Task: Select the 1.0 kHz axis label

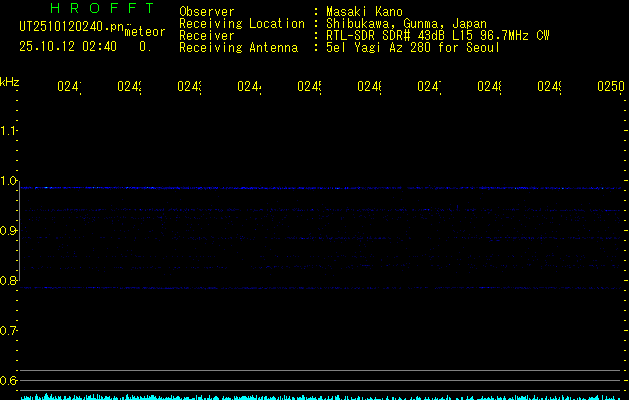Action: [x=9, y=181]
